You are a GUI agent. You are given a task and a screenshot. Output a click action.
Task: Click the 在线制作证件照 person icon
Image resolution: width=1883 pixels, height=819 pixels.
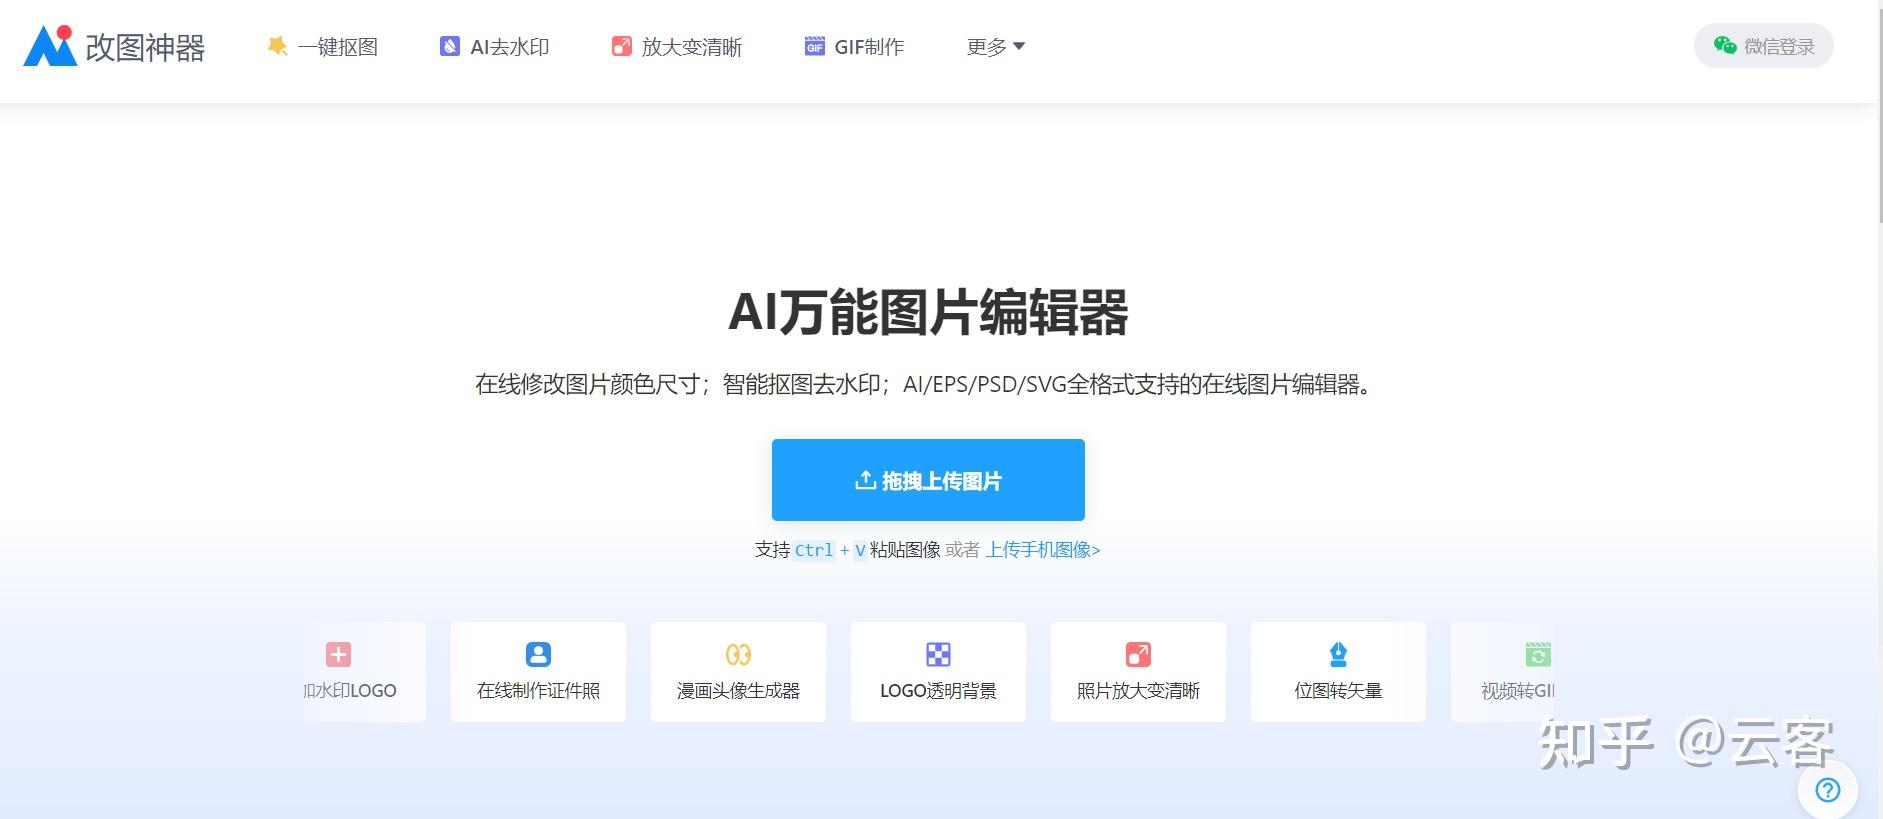[538, 655]
